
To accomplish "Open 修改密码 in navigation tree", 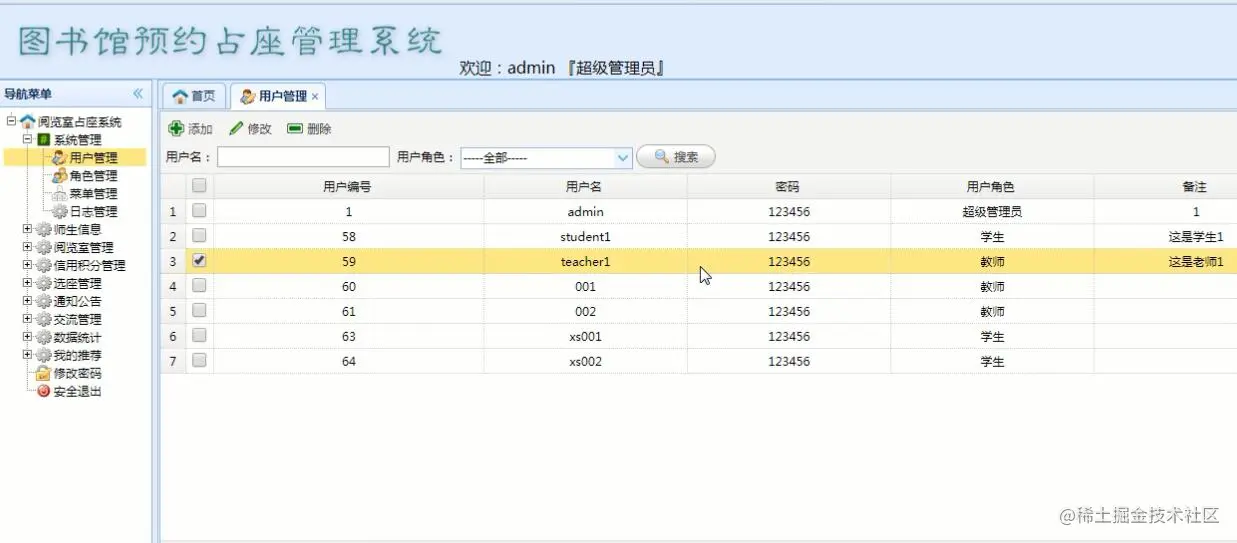I will pos(77,374).
